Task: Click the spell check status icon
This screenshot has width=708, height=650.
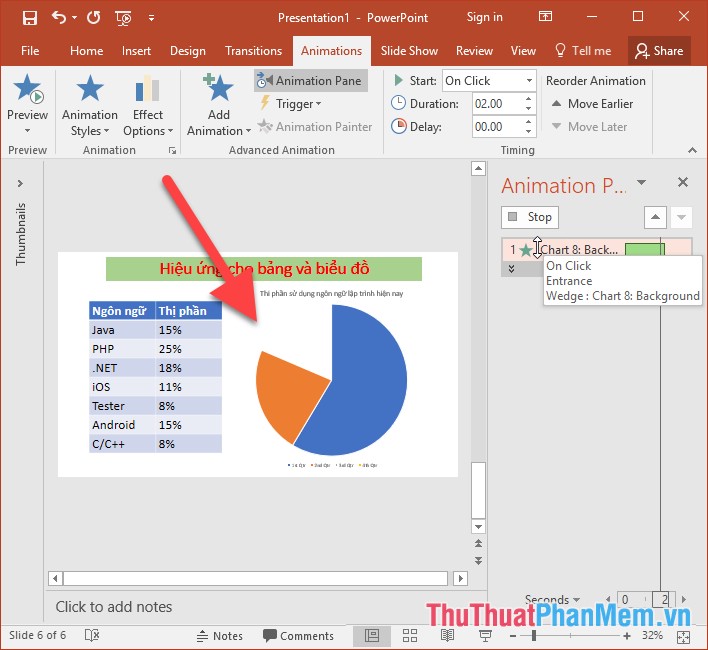Action: click(92, 636)
